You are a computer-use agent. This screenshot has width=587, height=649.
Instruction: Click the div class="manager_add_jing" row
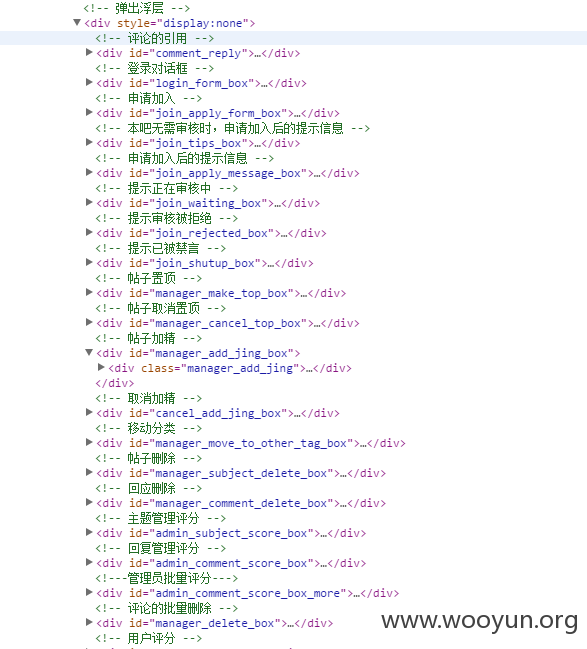click(x=230, y=368)
